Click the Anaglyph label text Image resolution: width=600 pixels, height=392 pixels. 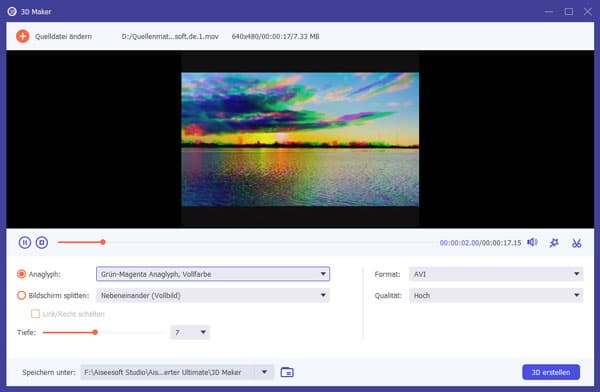[x=44, y=274]
